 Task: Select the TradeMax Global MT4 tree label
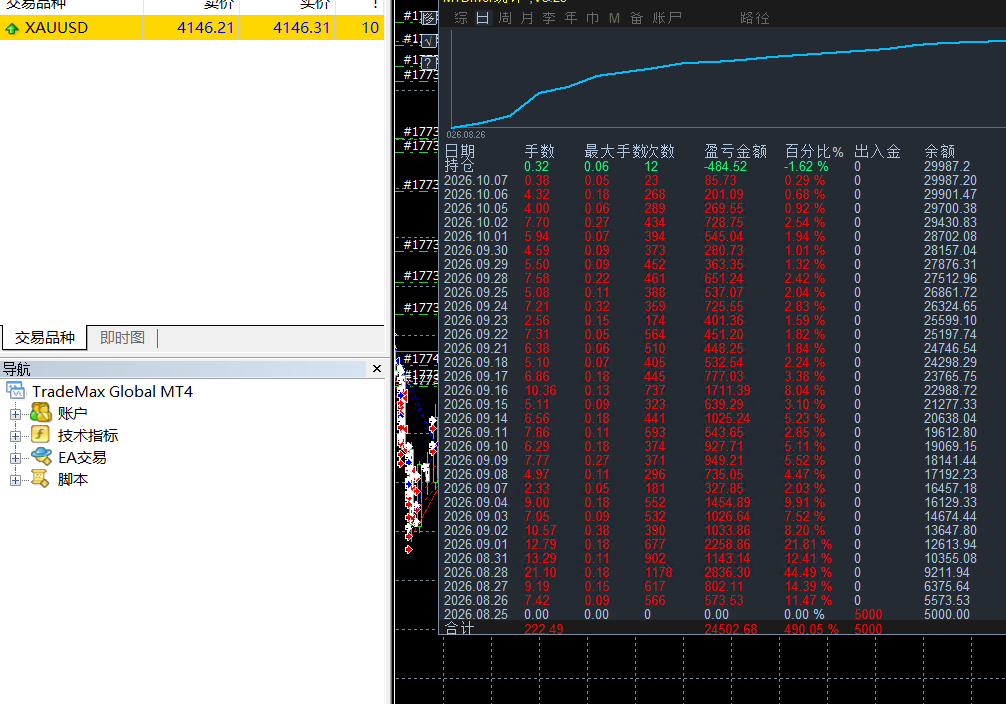tap(112, 391)
